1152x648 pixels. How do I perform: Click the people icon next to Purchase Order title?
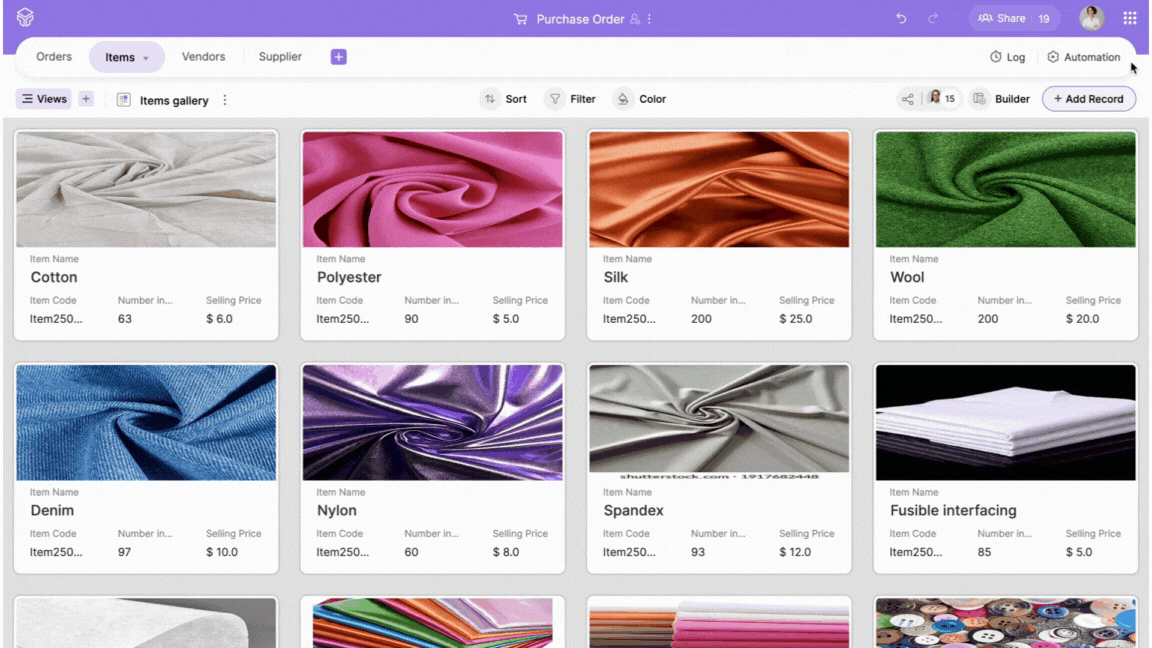(x=635, y=19)
